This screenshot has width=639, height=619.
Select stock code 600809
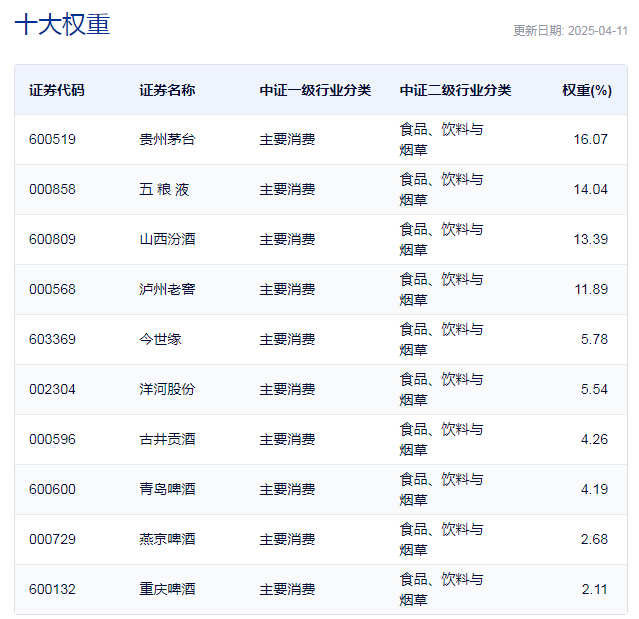click(x=52, y=239)
